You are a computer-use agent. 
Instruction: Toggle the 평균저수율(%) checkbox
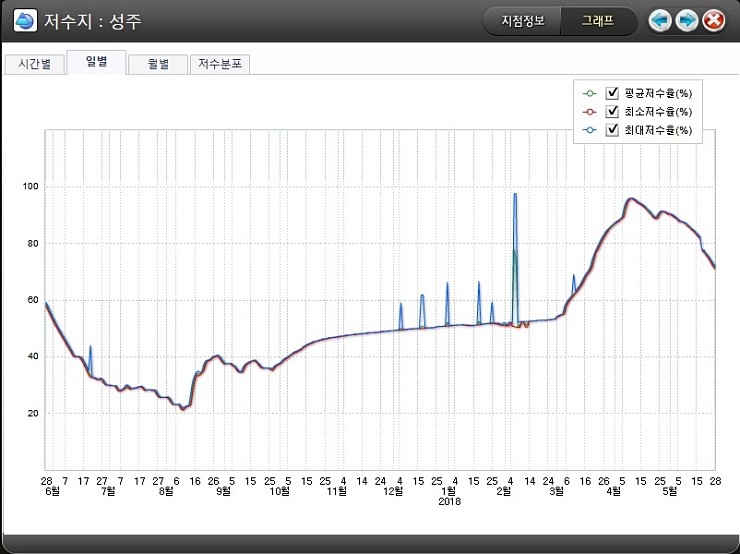[612, 93]
